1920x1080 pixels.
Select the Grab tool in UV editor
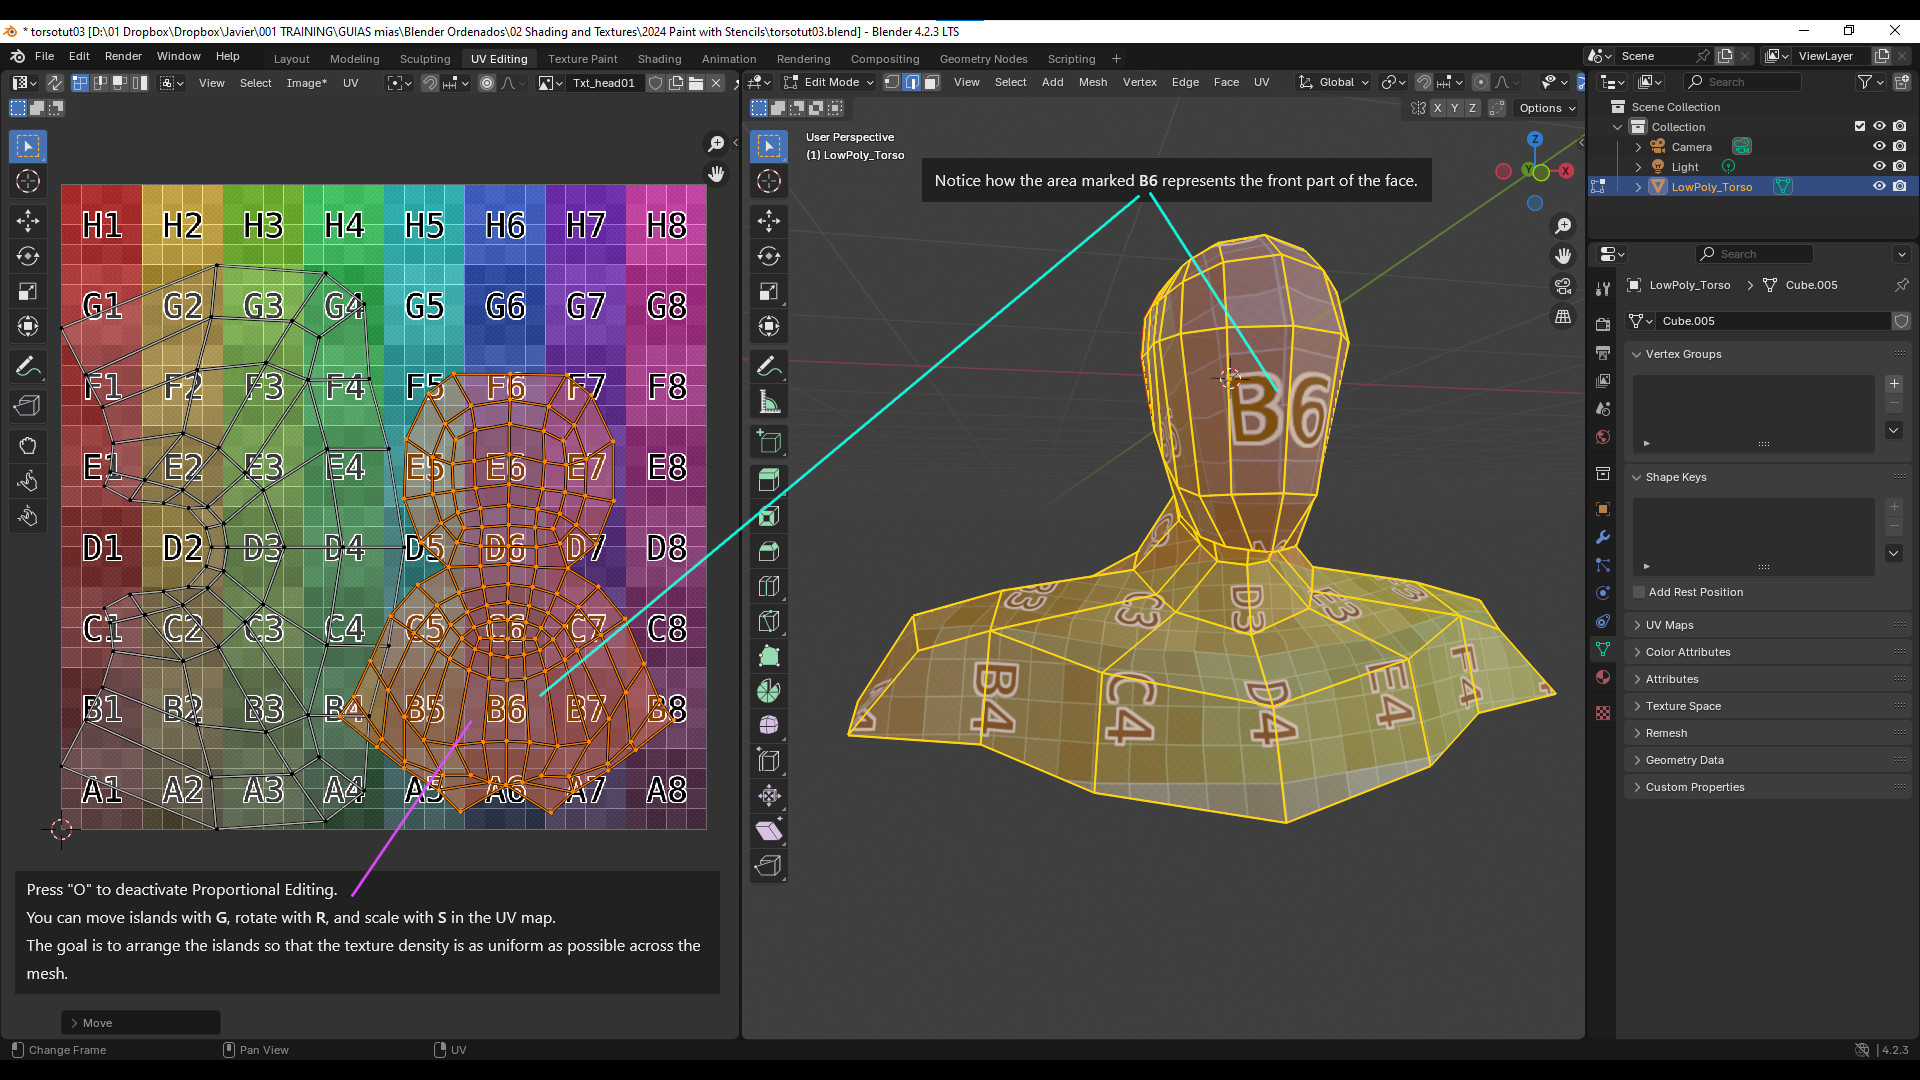(28, 446)
